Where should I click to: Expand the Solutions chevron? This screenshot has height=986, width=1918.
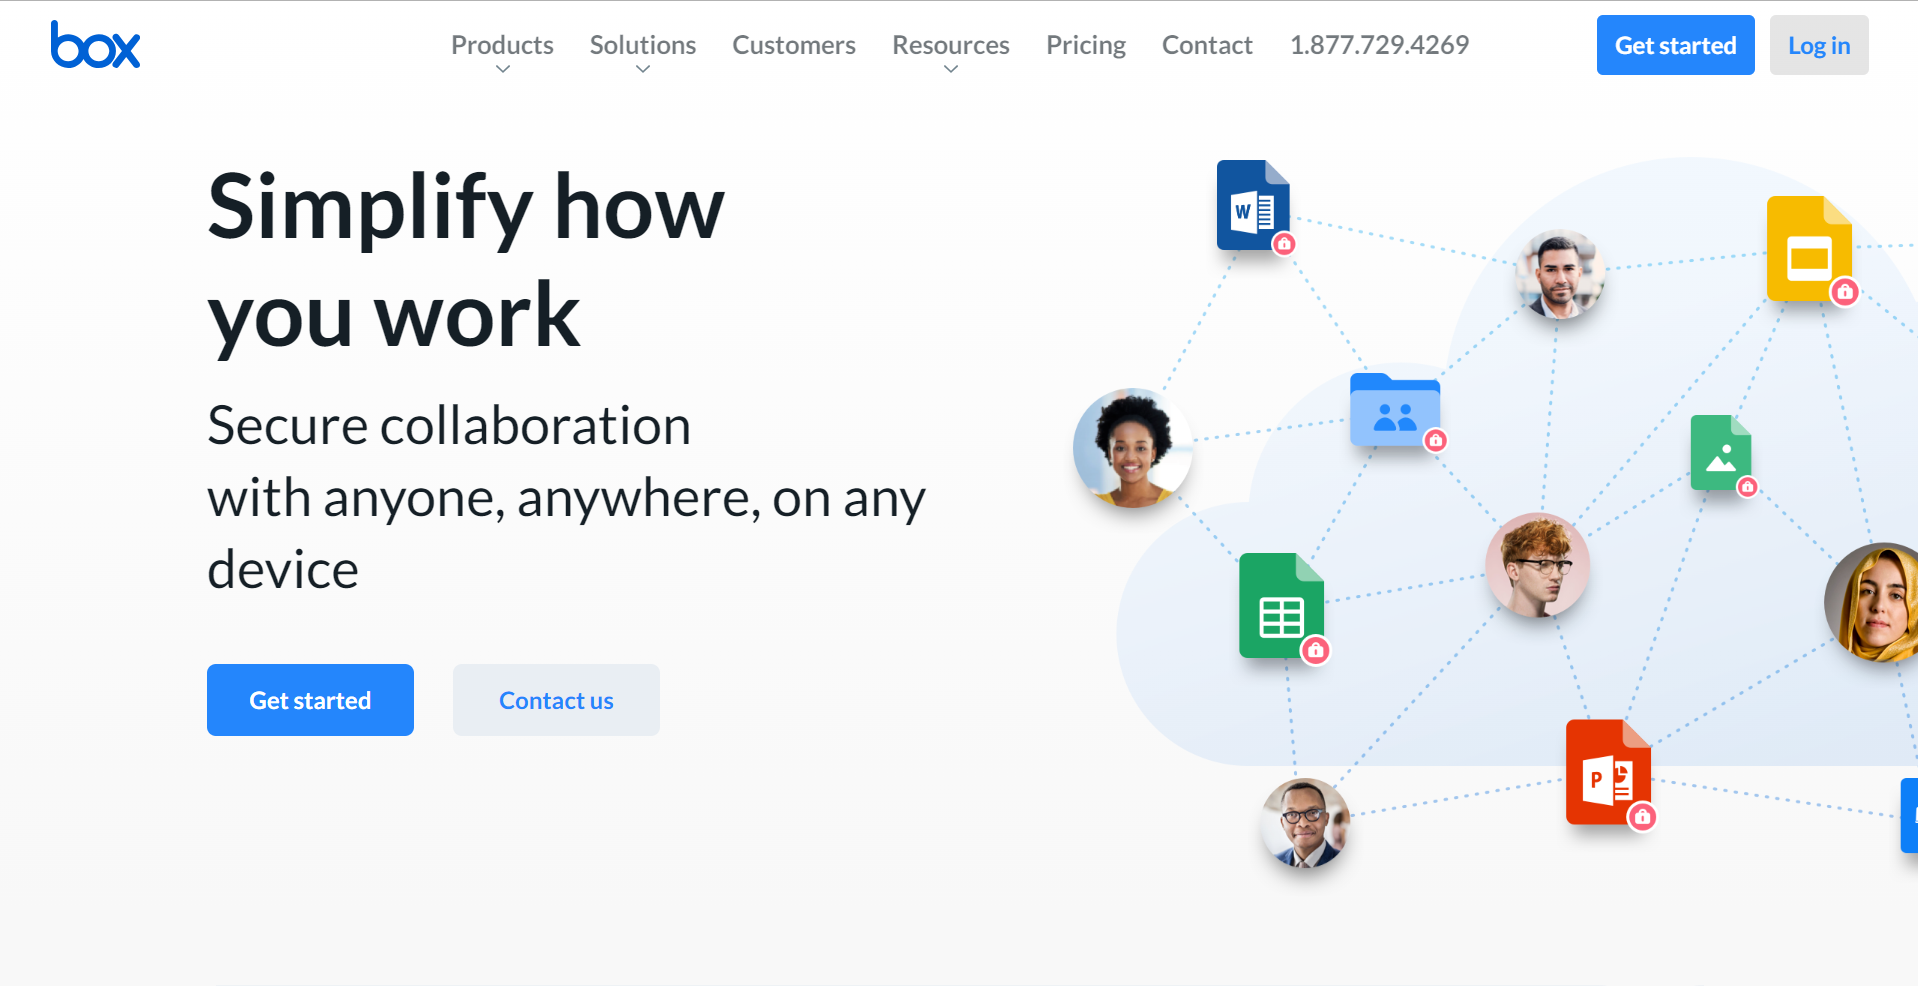point(643,69)
